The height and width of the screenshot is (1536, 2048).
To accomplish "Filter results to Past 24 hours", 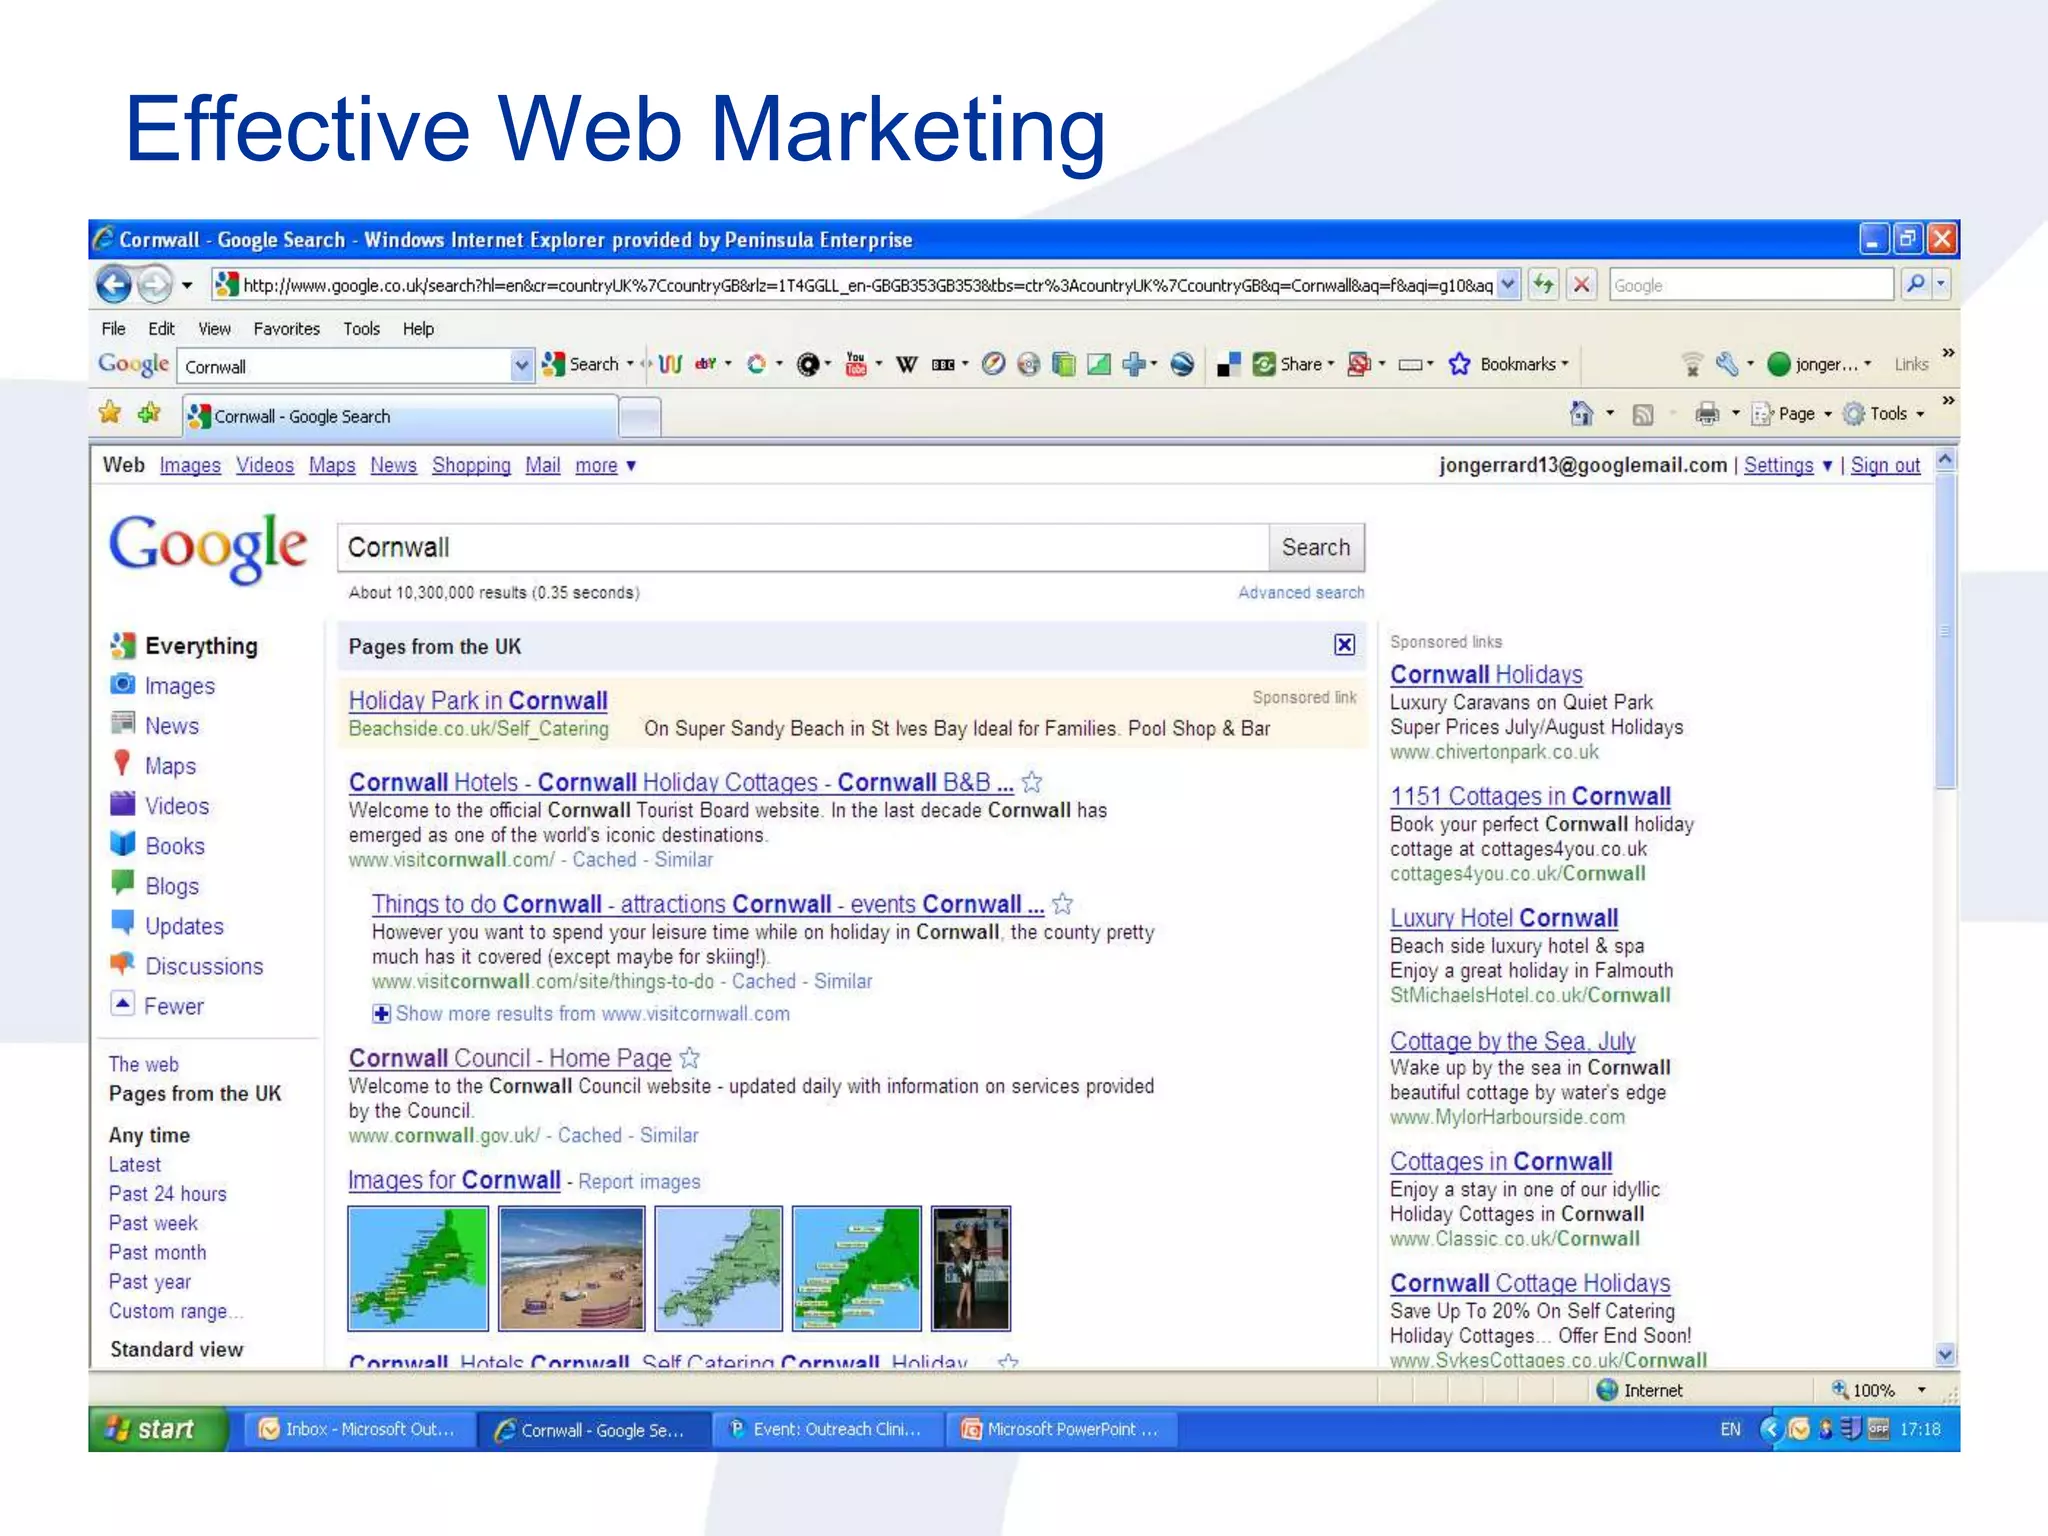I will [x=168, y=1193].
